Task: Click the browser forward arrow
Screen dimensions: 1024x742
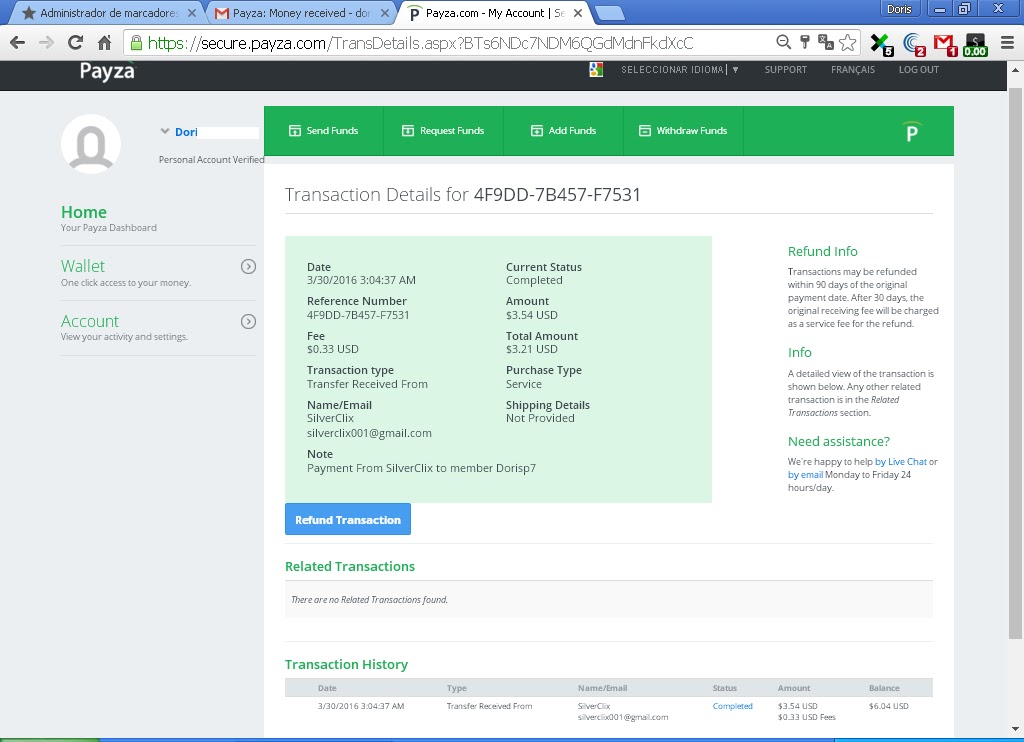Action: [46, 43]
